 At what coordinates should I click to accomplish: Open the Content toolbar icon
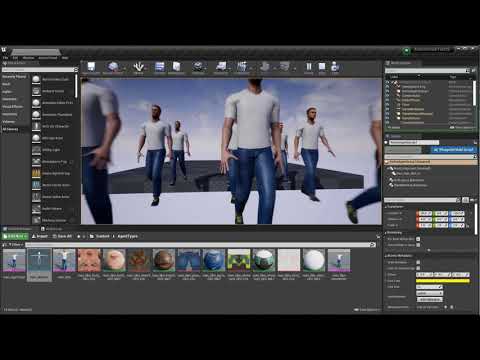pos(160,67)
